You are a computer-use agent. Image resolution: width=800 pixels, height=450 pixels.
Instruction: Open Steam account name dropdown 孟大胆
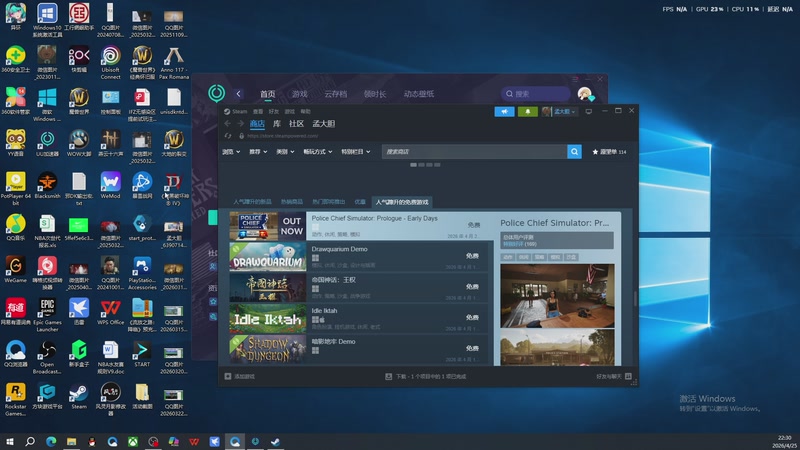pos(565,111)
